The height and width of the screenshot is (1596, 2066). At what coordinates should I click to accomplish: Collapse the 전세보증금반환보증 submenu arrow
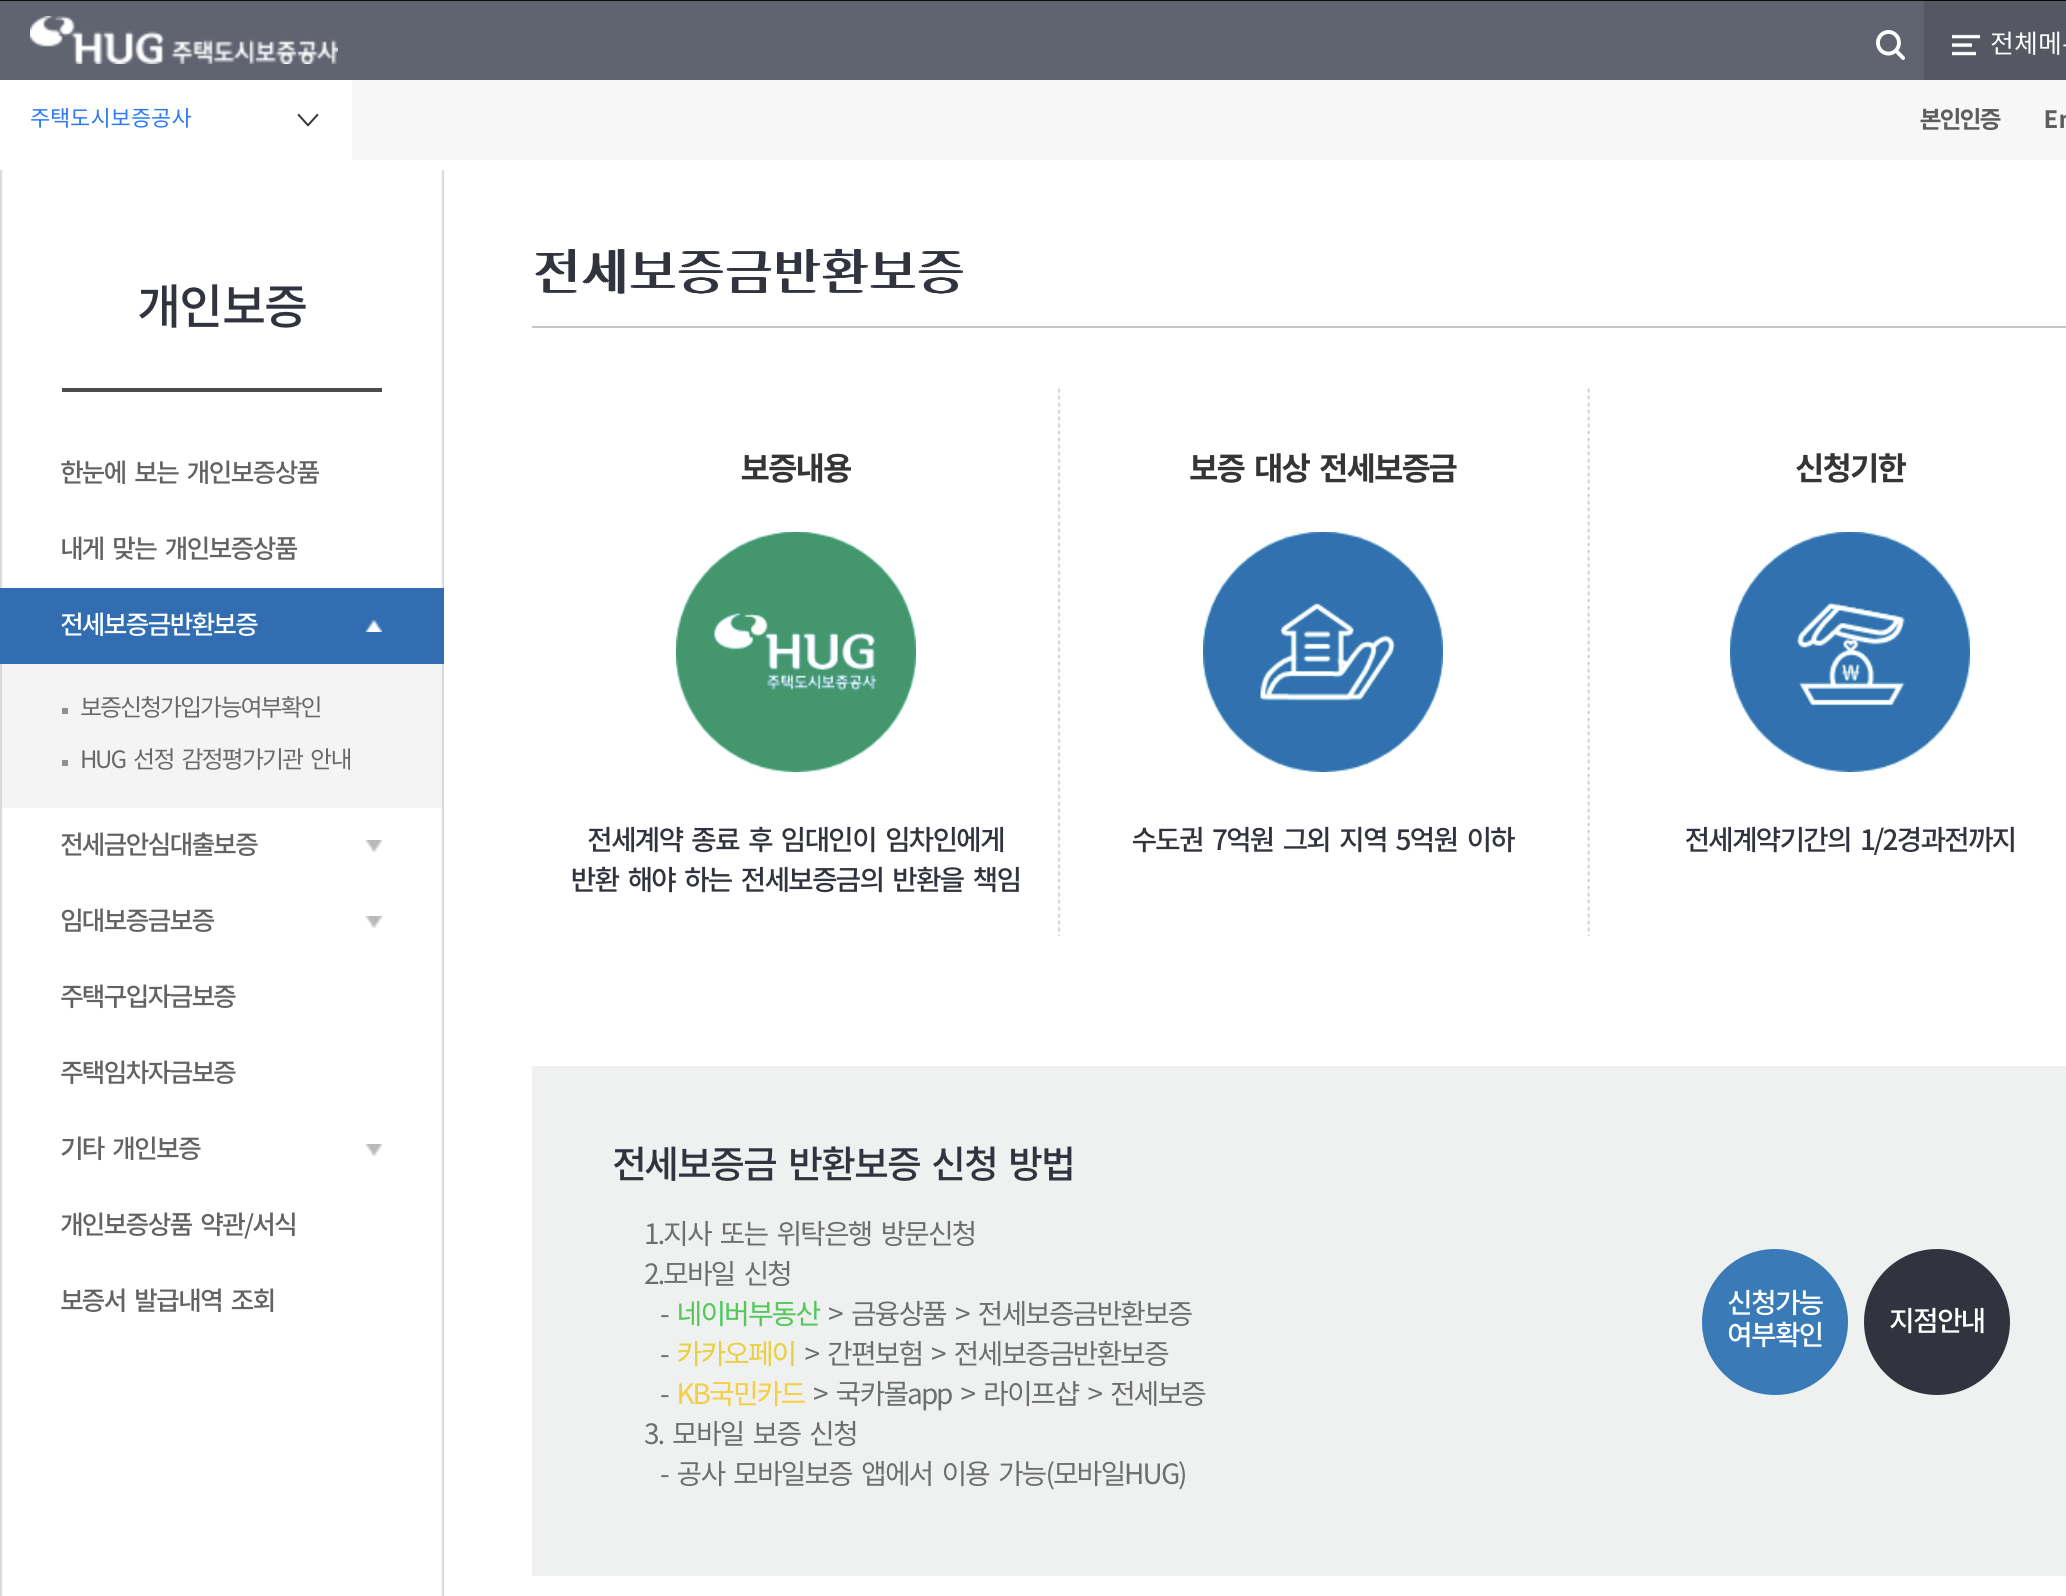(x=374, y=626)
